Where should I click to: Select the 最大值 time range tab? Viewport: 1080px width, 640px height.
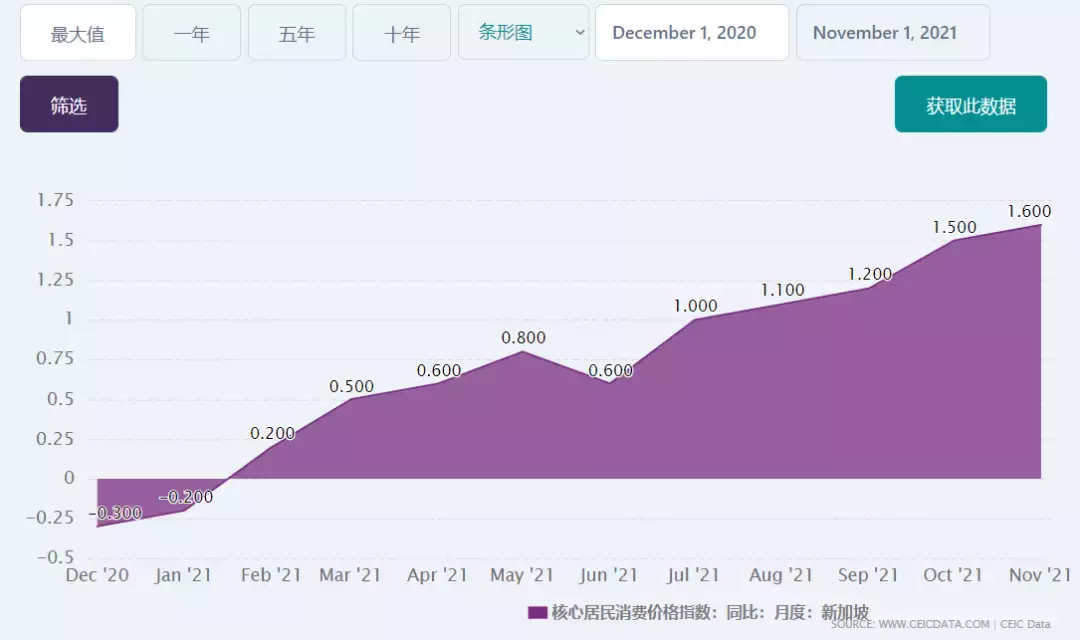click(x=78, y=33)
